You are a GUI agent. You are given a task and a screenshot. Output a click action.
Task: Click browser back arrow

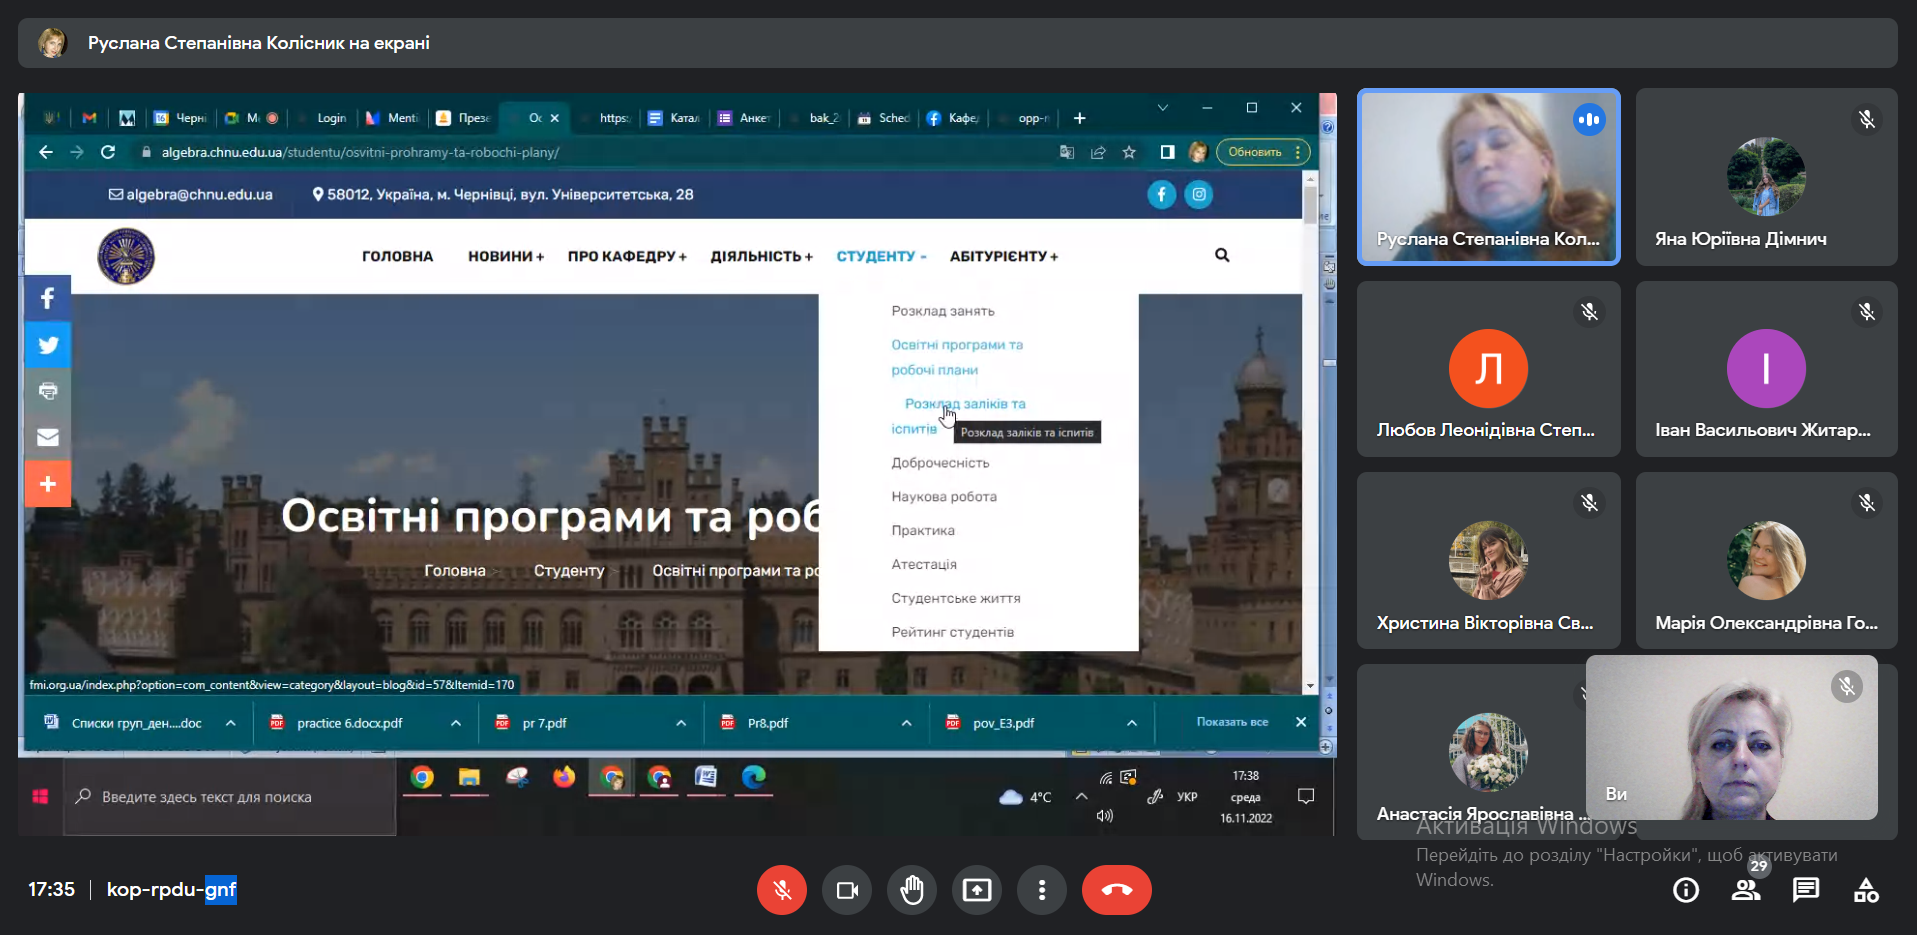pyautogui.click(x=45, y=152)
